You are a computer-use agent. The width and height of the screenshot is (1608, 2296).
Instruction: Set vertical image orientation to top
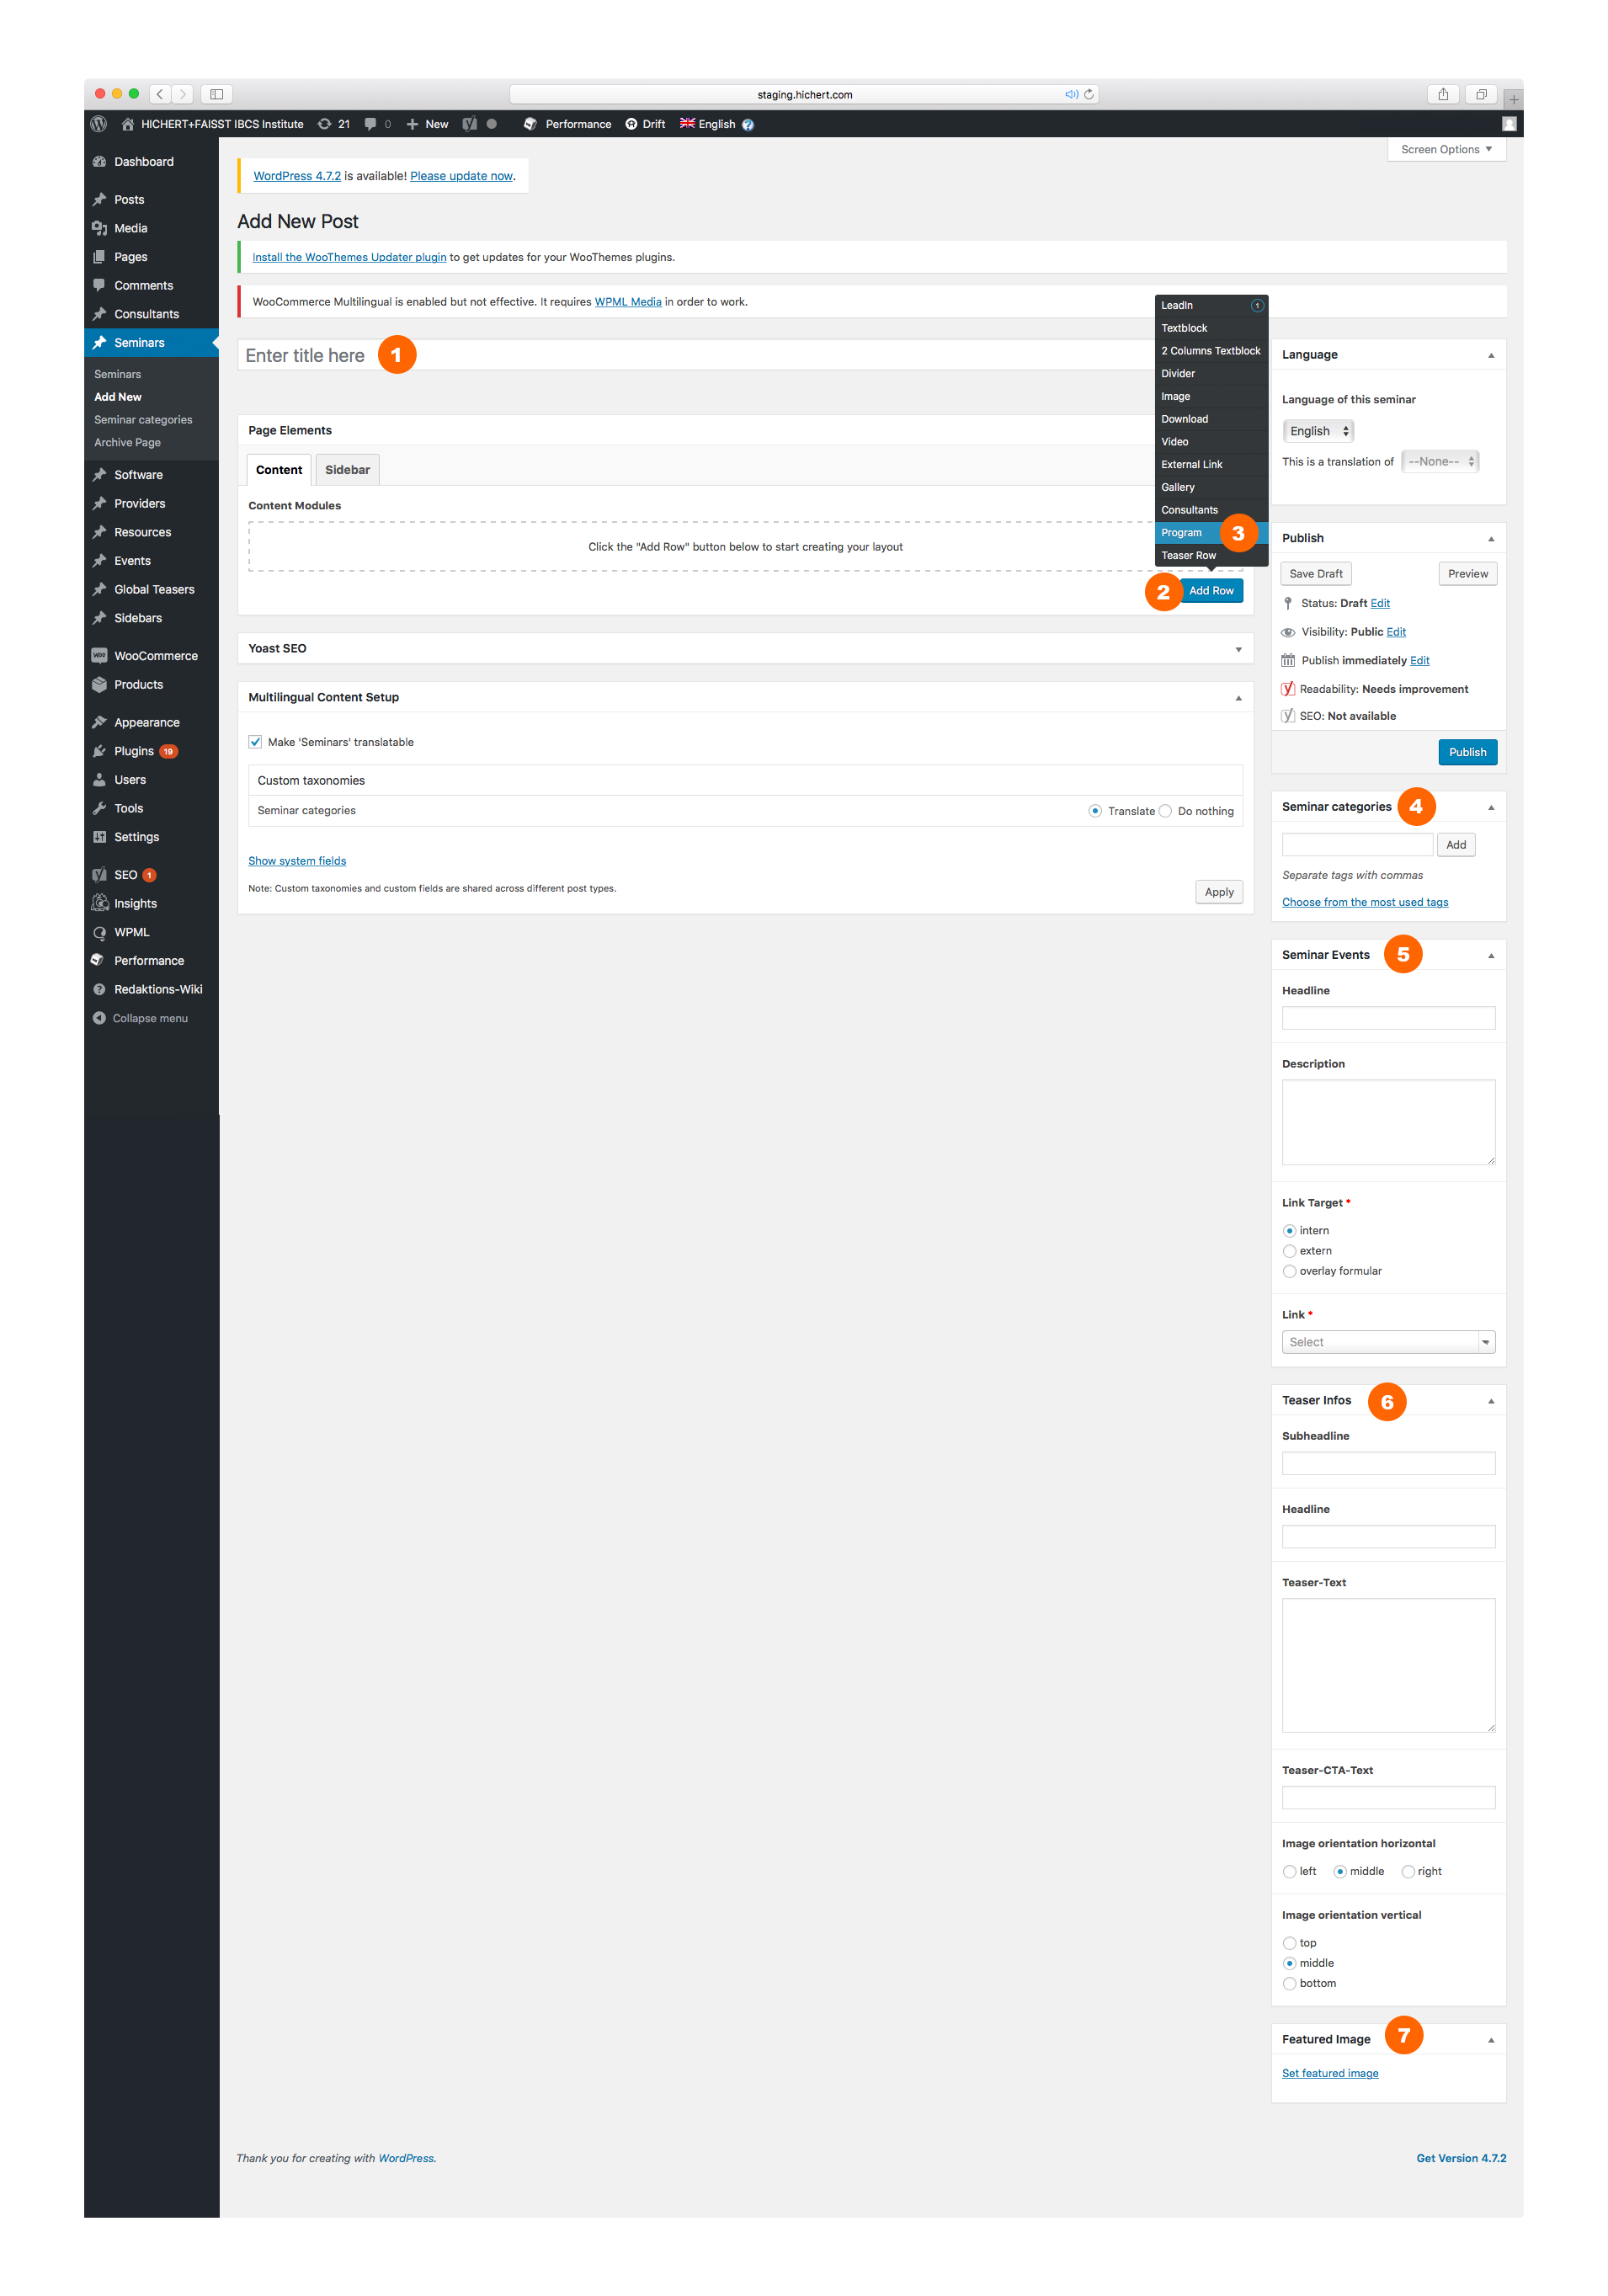coord(1288,1943)
